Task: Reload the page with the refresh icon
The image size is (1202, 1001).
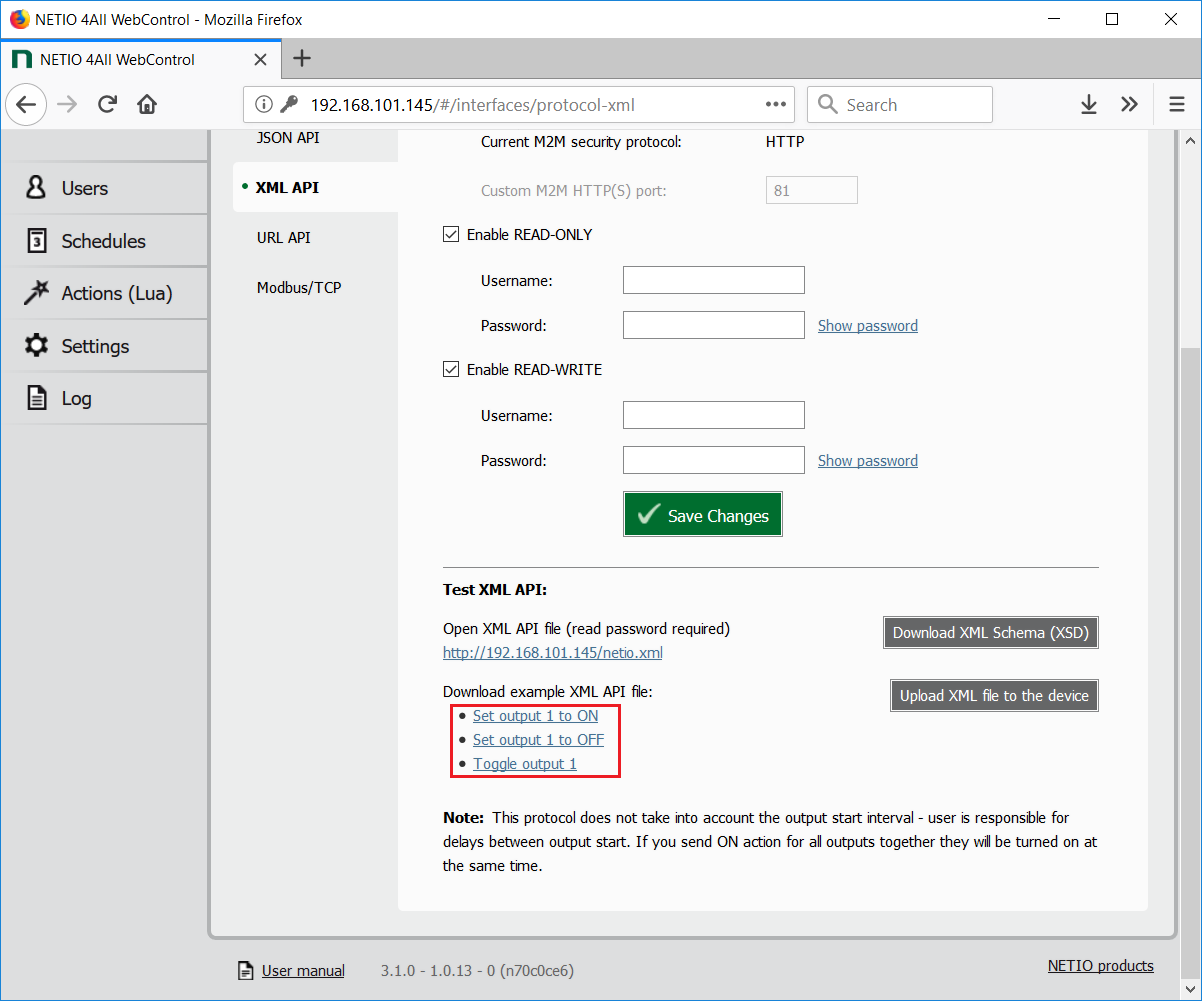Action: tap(108, 105)
